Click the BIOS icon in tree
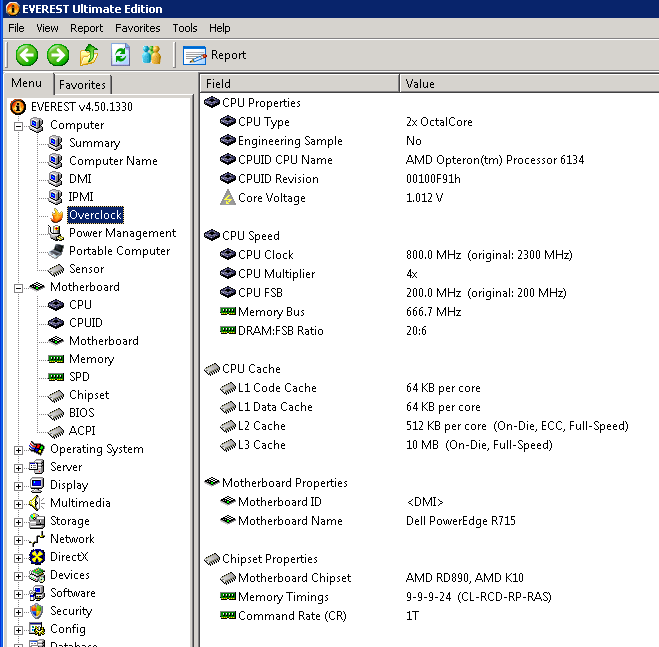The image size is (659, 647). pos(55,414)
